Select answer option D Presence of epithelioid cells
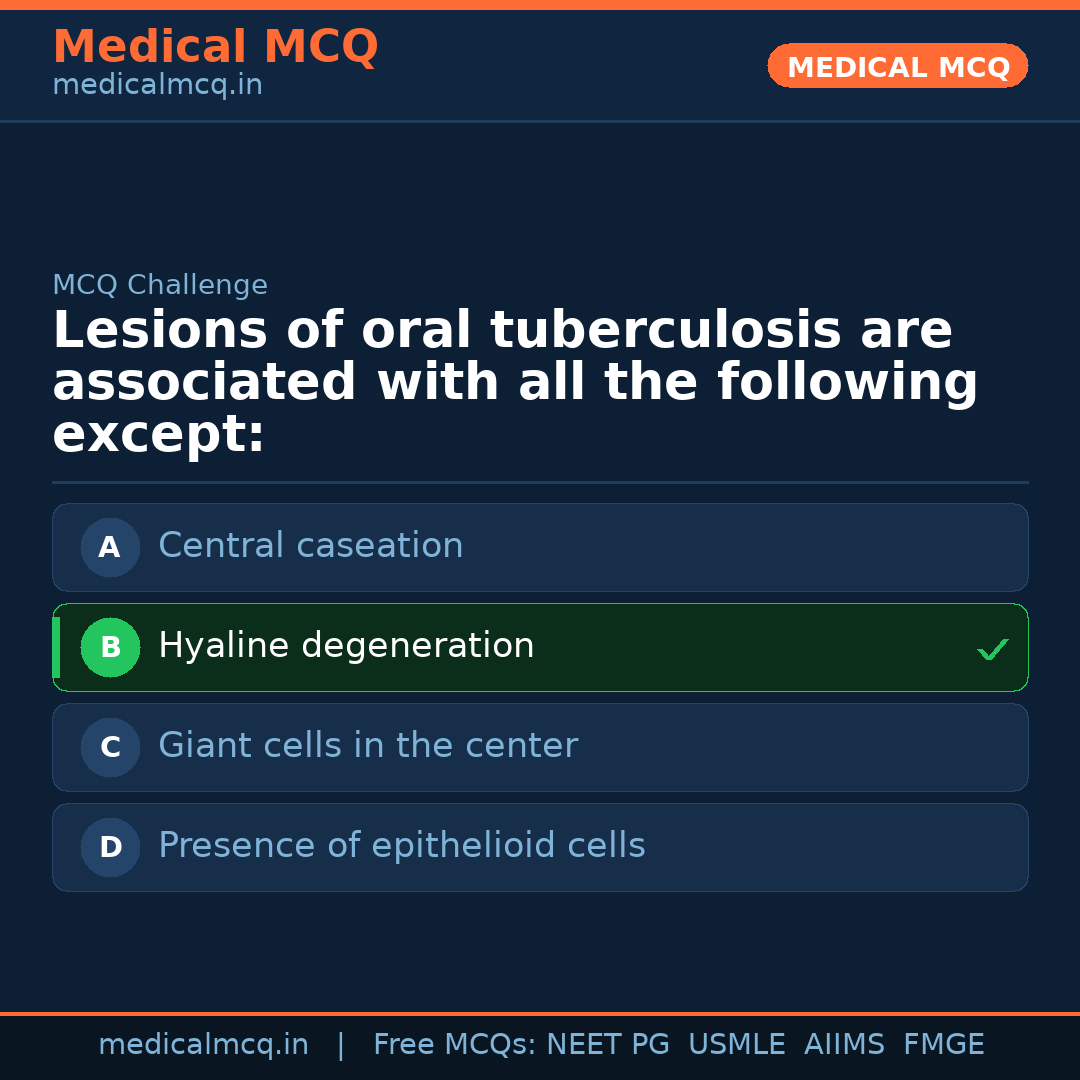Screen dimensions: 1080x1080 540,847
